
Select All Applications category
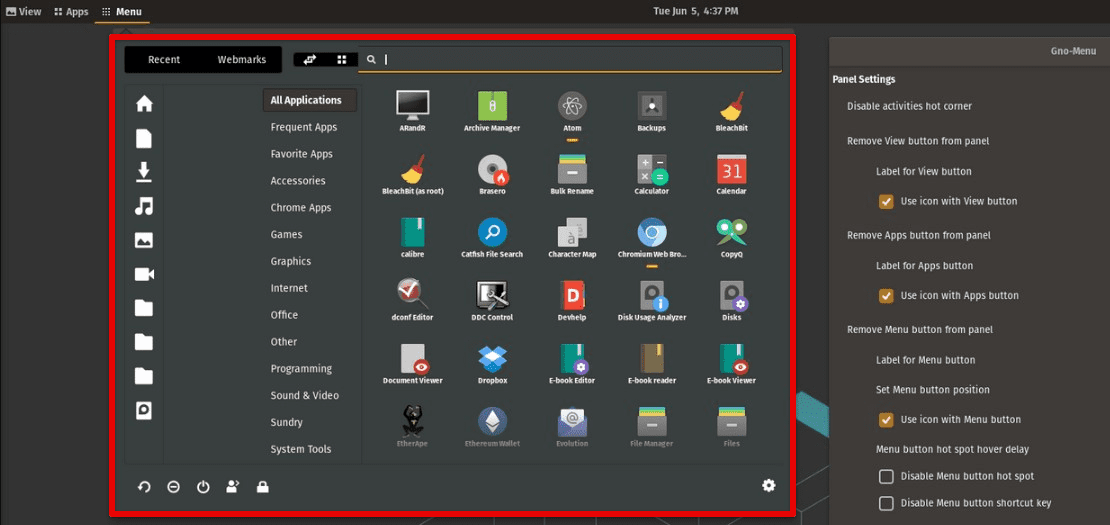[310, 100]
